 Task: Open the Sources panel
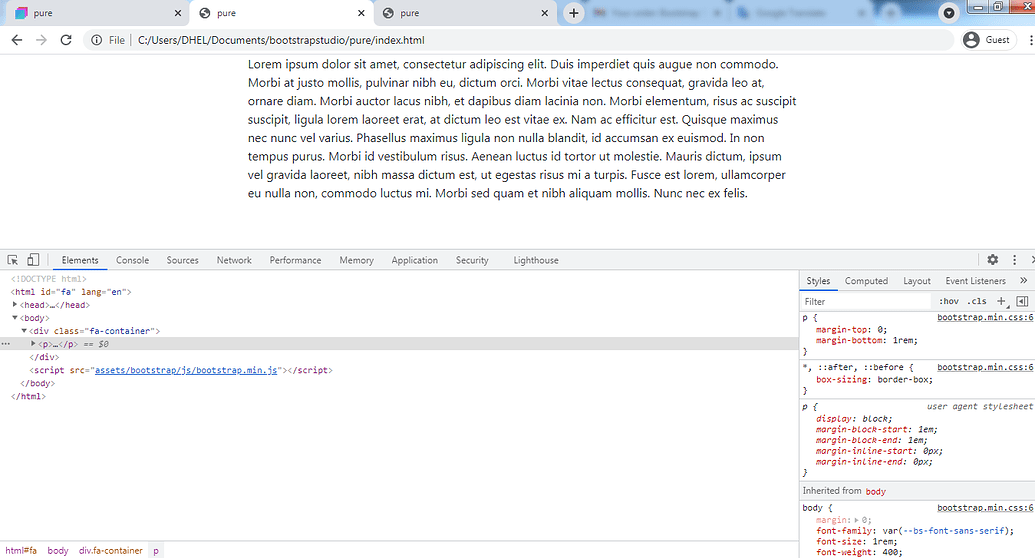[183, 260]
